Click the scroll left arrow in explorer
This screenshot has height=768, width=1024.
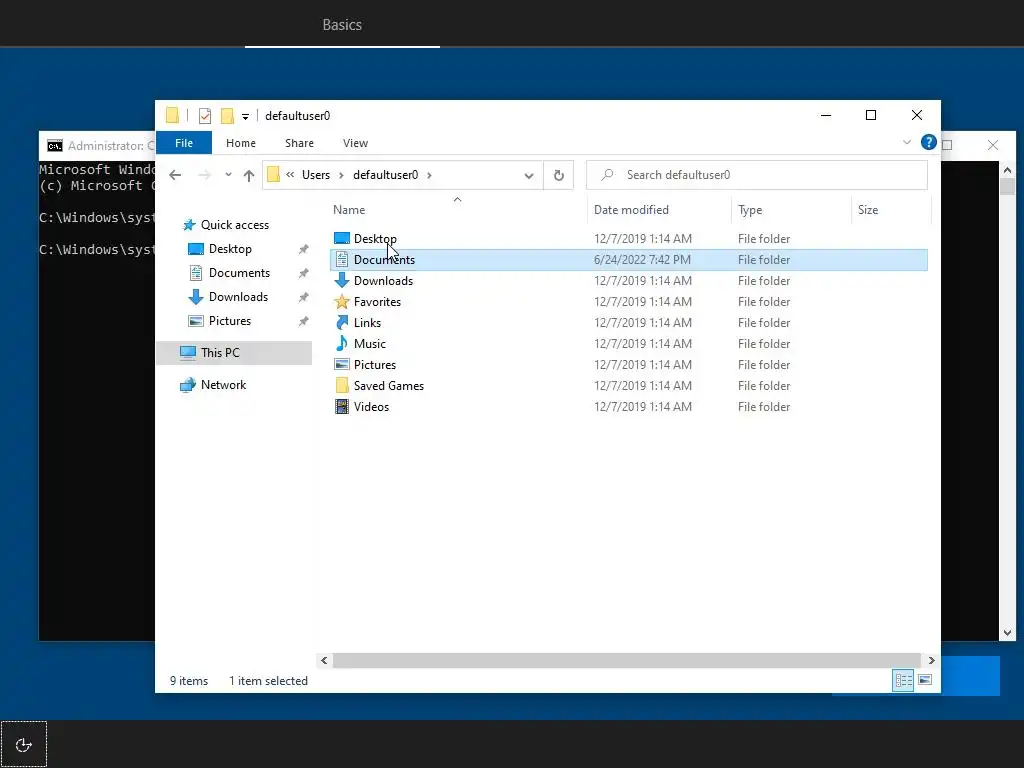pyautogui.click(x=324, y=660)
